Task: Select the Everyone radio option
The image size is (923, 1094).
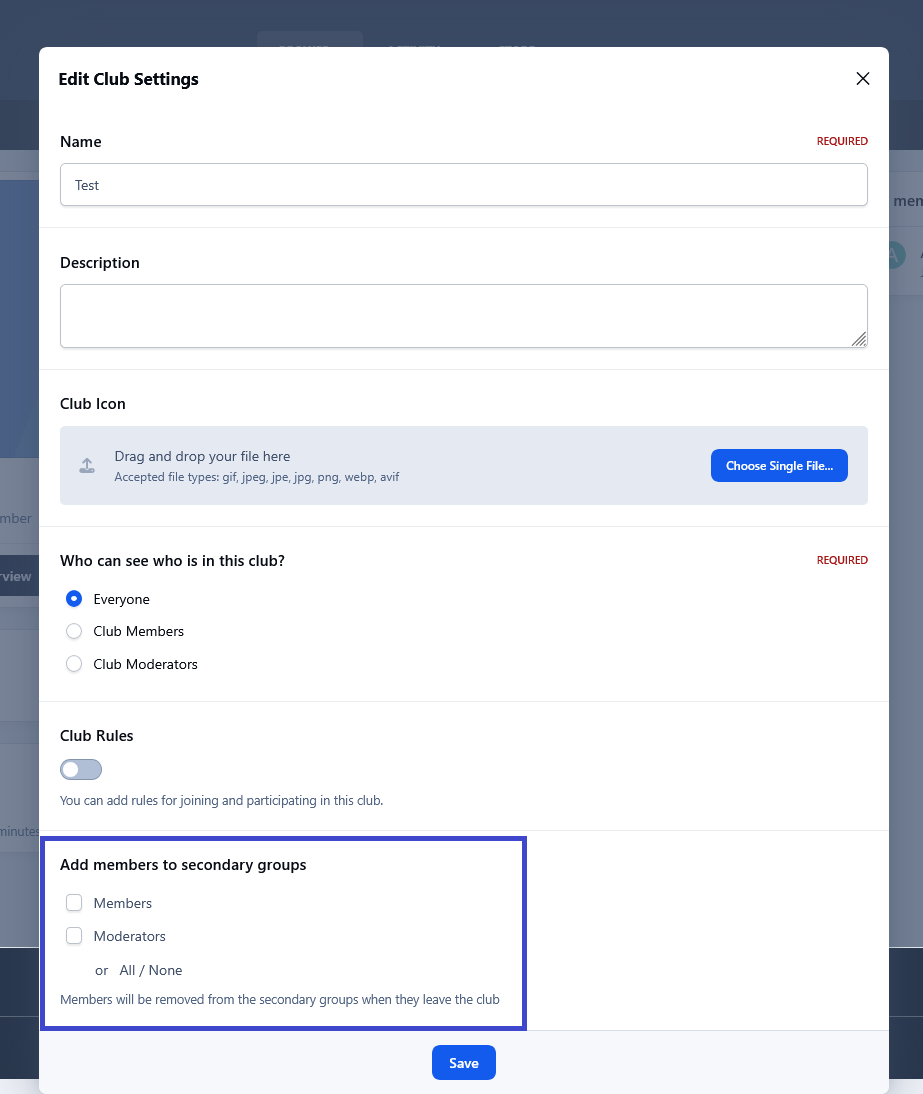Action: coord(74,599)
